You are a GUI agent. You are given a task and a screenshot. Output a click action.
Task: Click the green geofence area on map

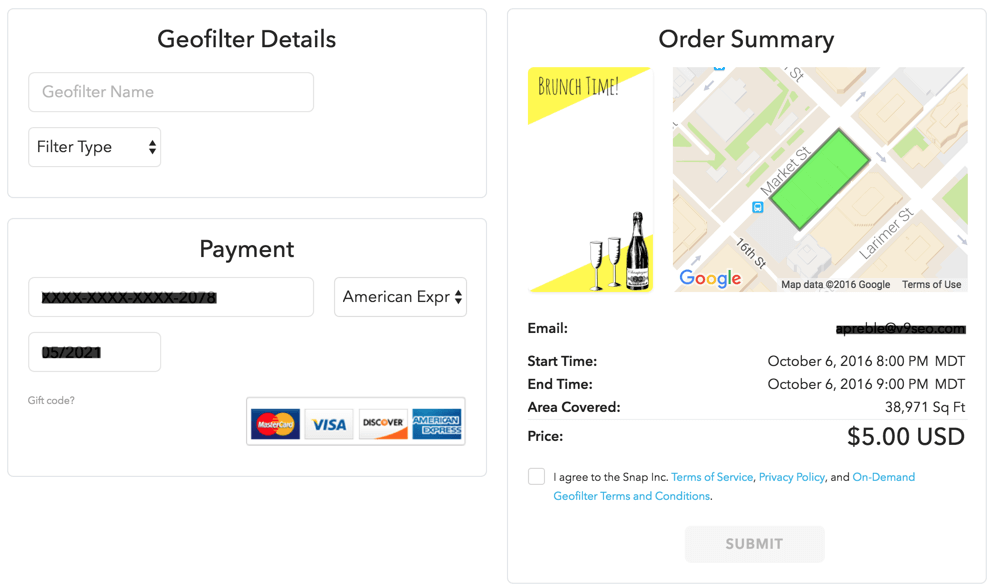(820, 180)
